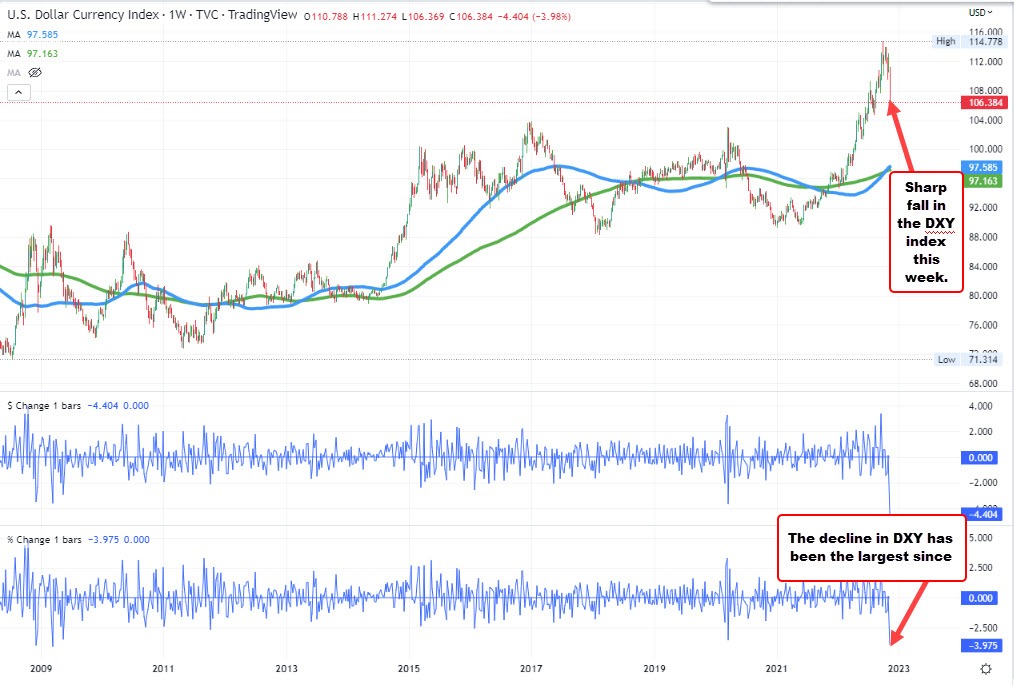Viewport: 1014px width, 686px height.
Task: Click the High 114.778 marker label
Action: point(957,41)
